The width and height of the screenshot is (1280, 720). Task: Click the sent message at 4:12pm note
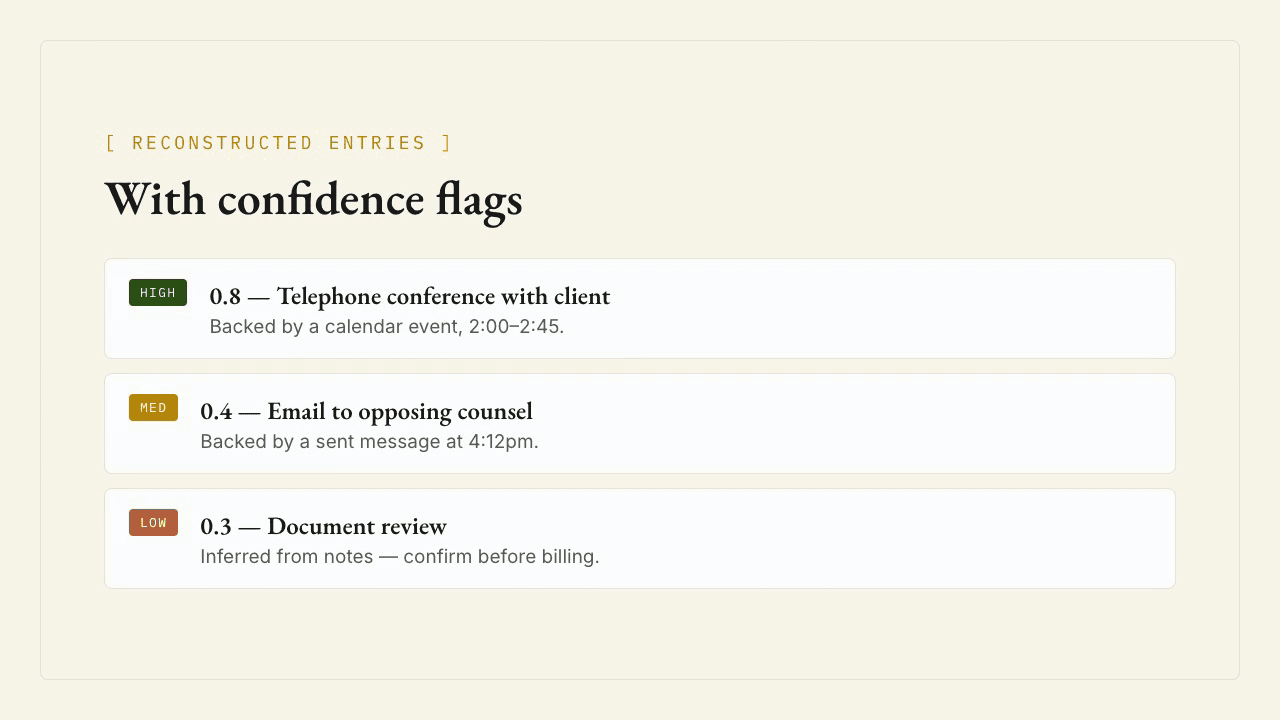(369, 442)
